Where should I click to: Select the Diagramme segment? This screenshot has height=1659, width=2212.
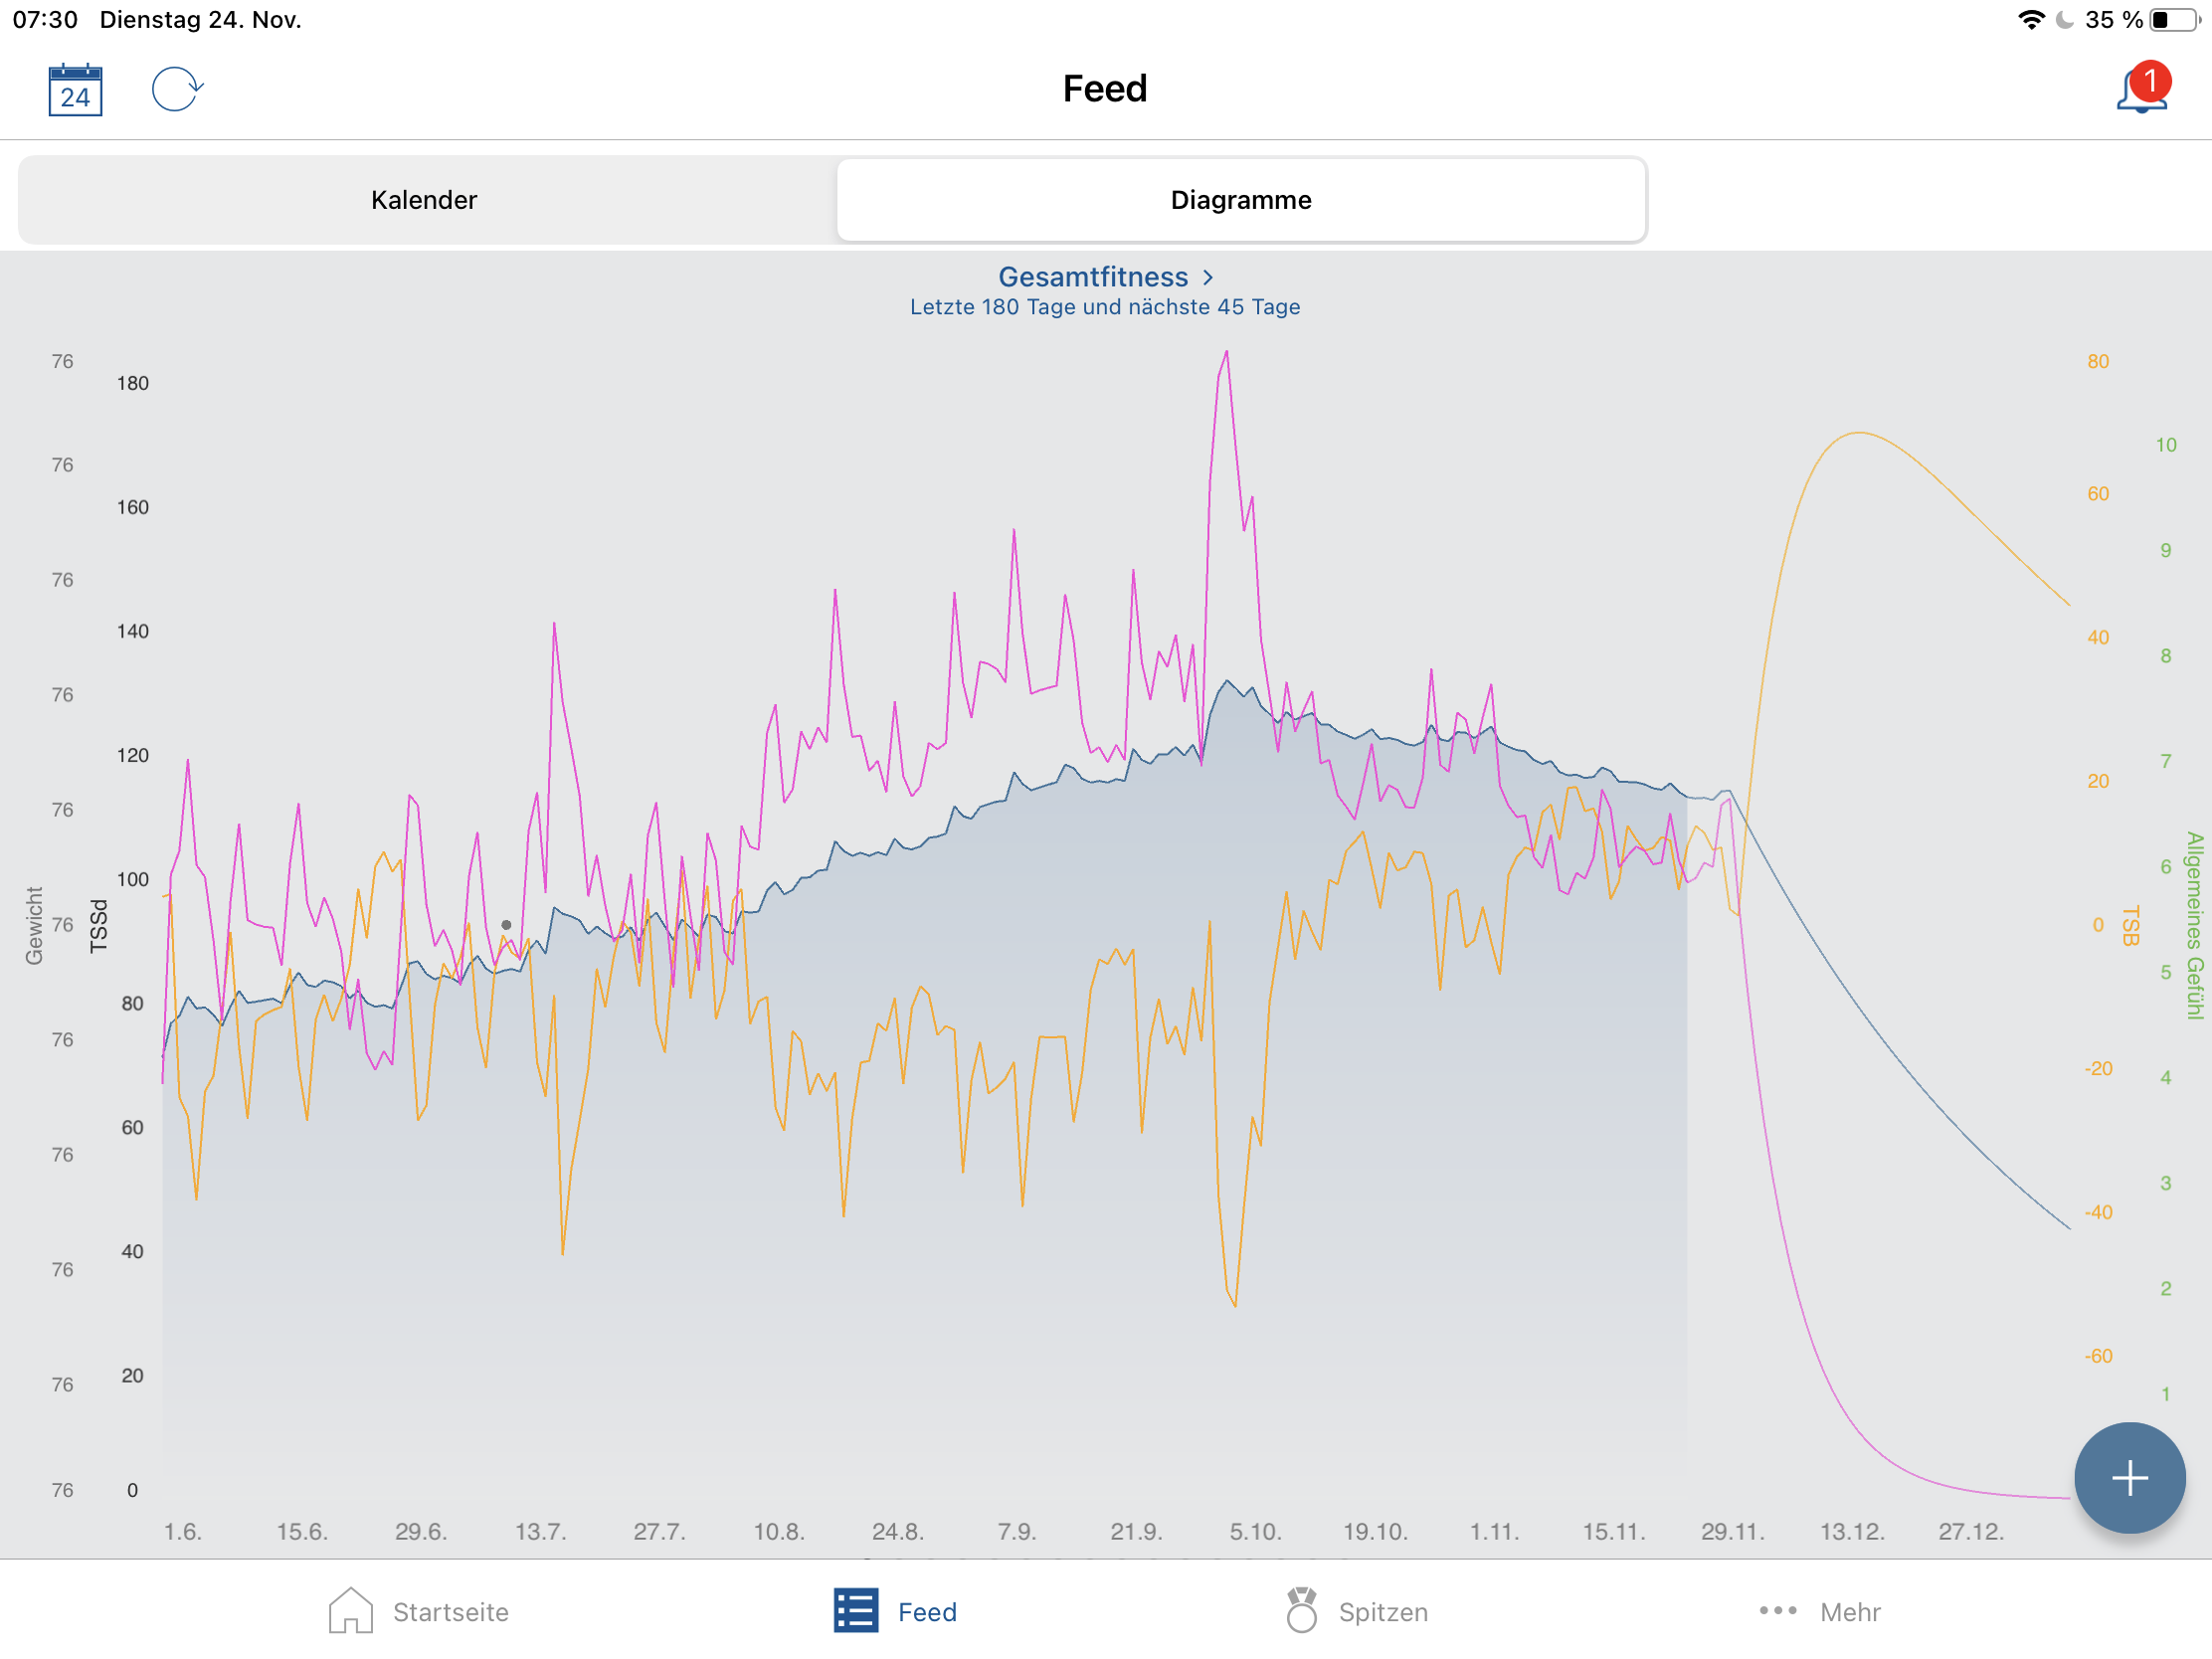click(1240, 200)
